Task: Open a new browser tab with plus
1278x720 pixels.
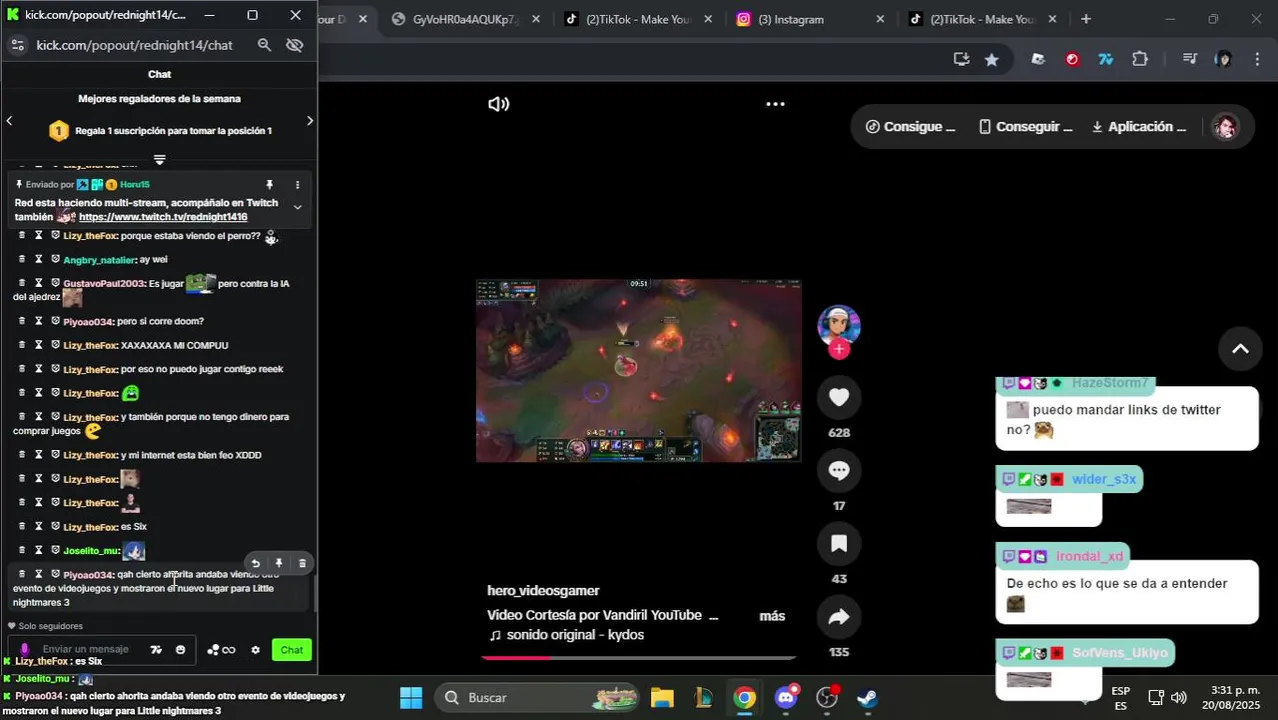Action: click(x=1086, y=19)
